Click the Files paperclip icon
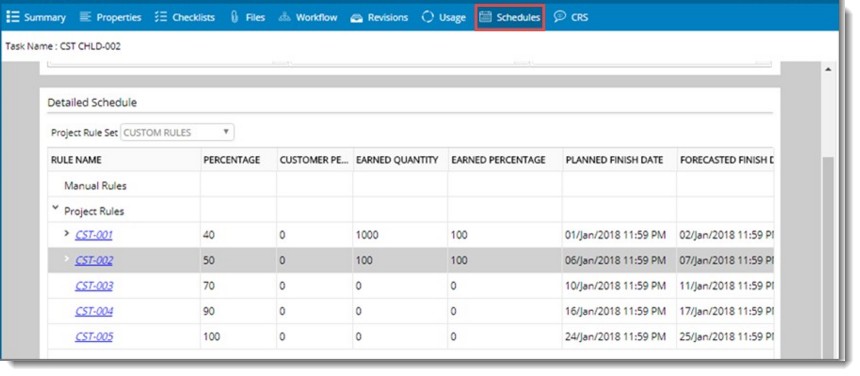Image resolution: width=860 pixels, height=376 pixels. click(234, 17)
